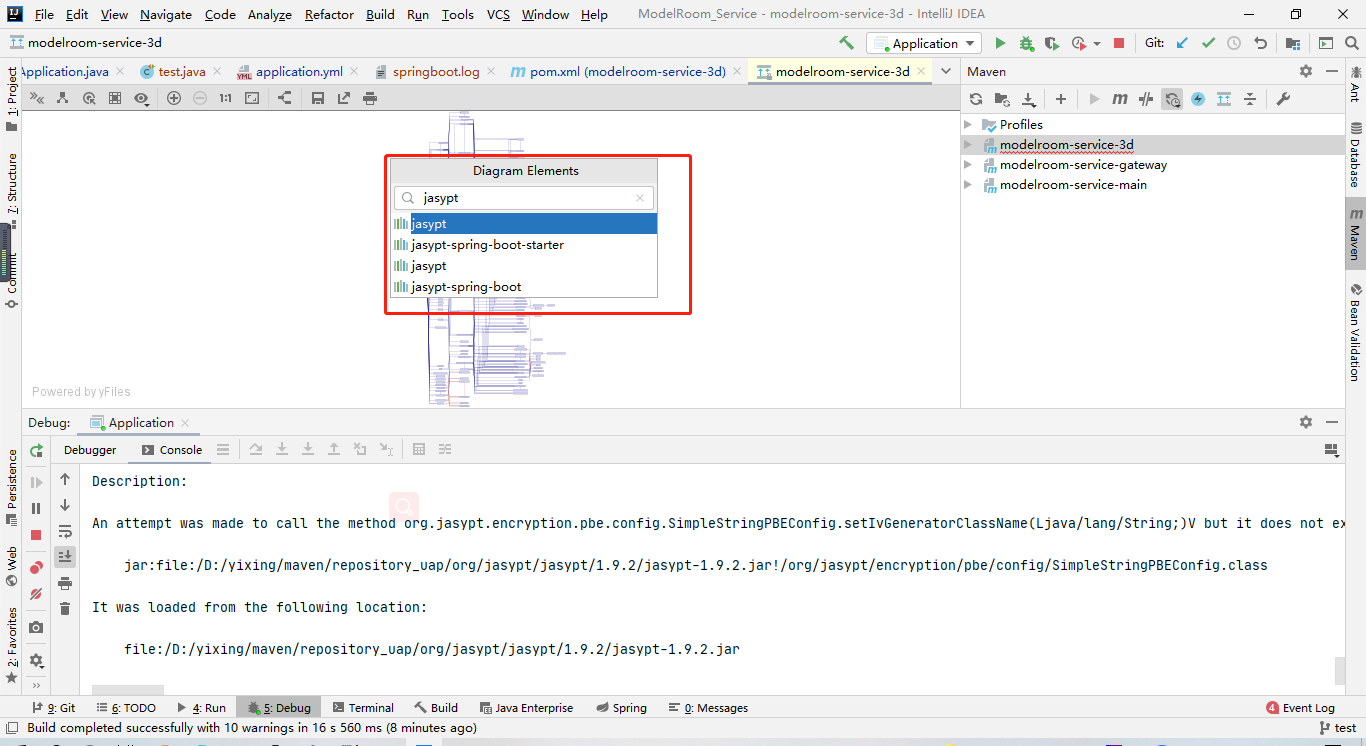Viewport: 1366px width, 746px height.
Task: Expand Profiles node in Maven tree
Action: tap(968, 125)
